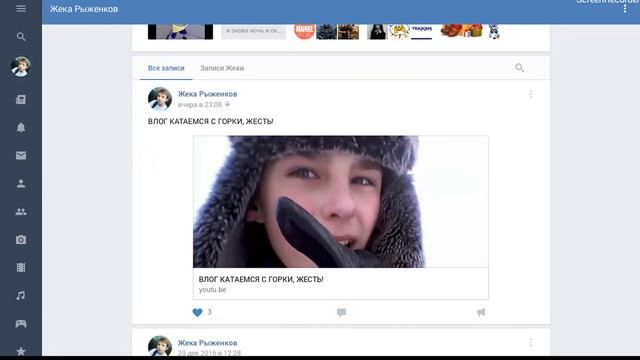Open friends single-person icon
The height and width of the screenshot is (360, 640).
21,184
